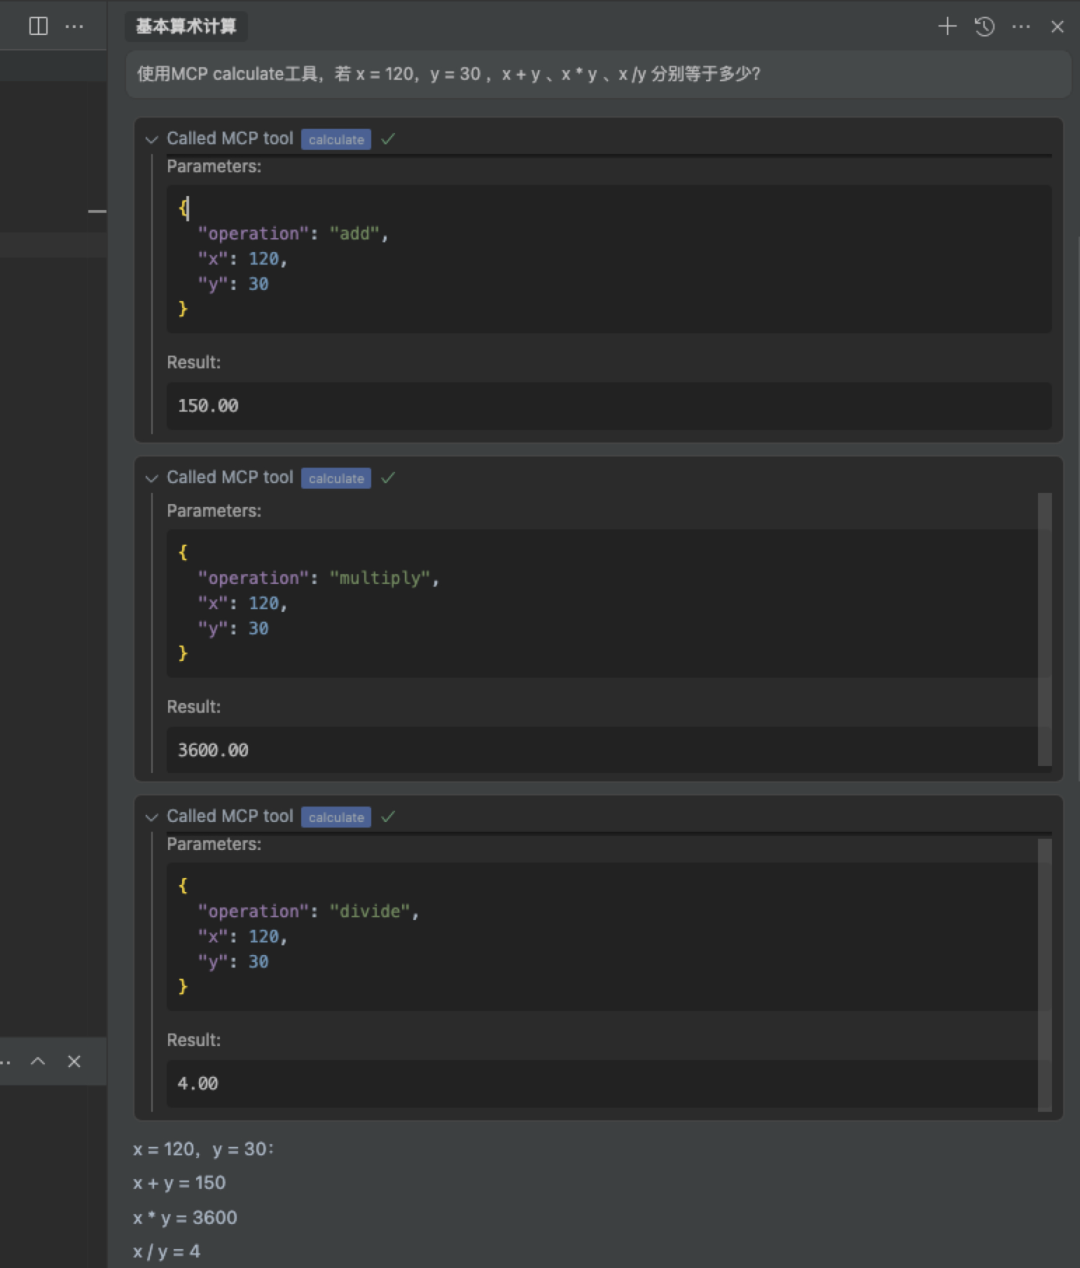Viewport: 1080px width, 1268px height.
Task: Open chat history clock icon
Action: [x=985, y=26]
